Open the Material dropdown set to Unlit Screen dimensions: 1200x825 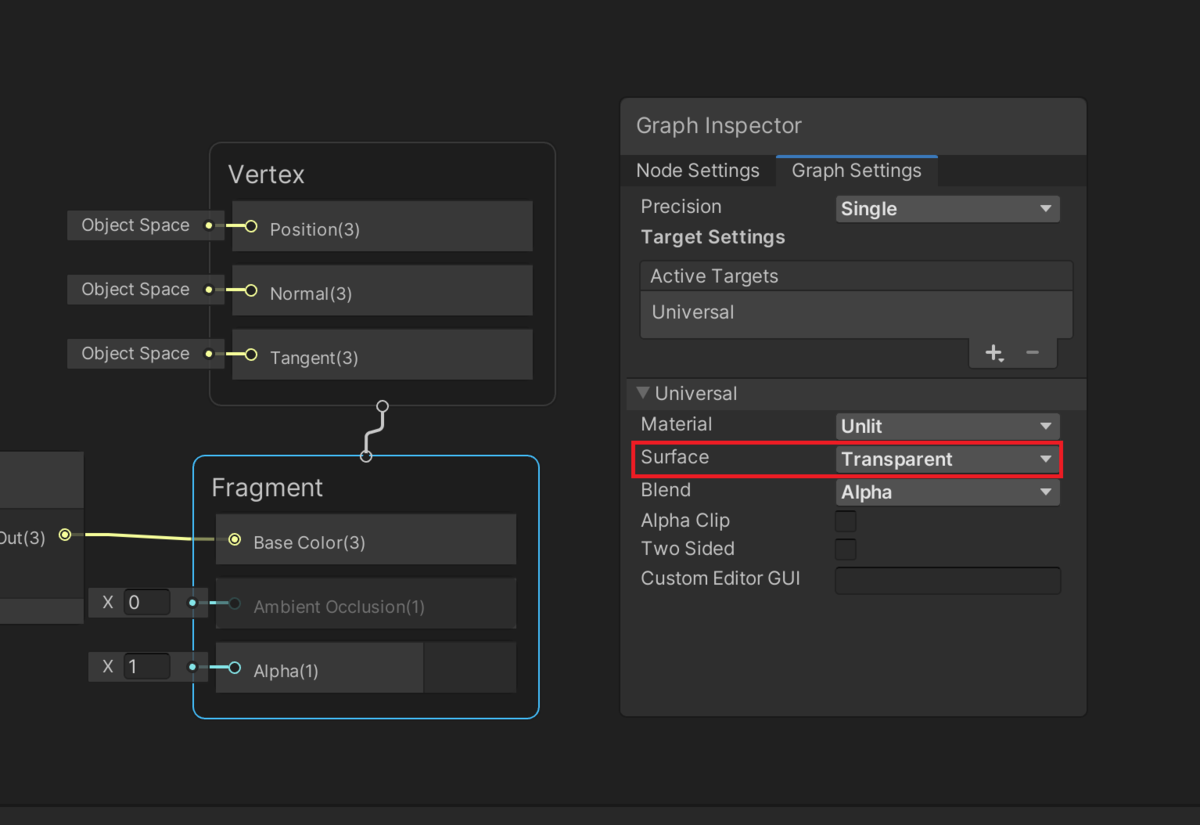coord(947,426)
